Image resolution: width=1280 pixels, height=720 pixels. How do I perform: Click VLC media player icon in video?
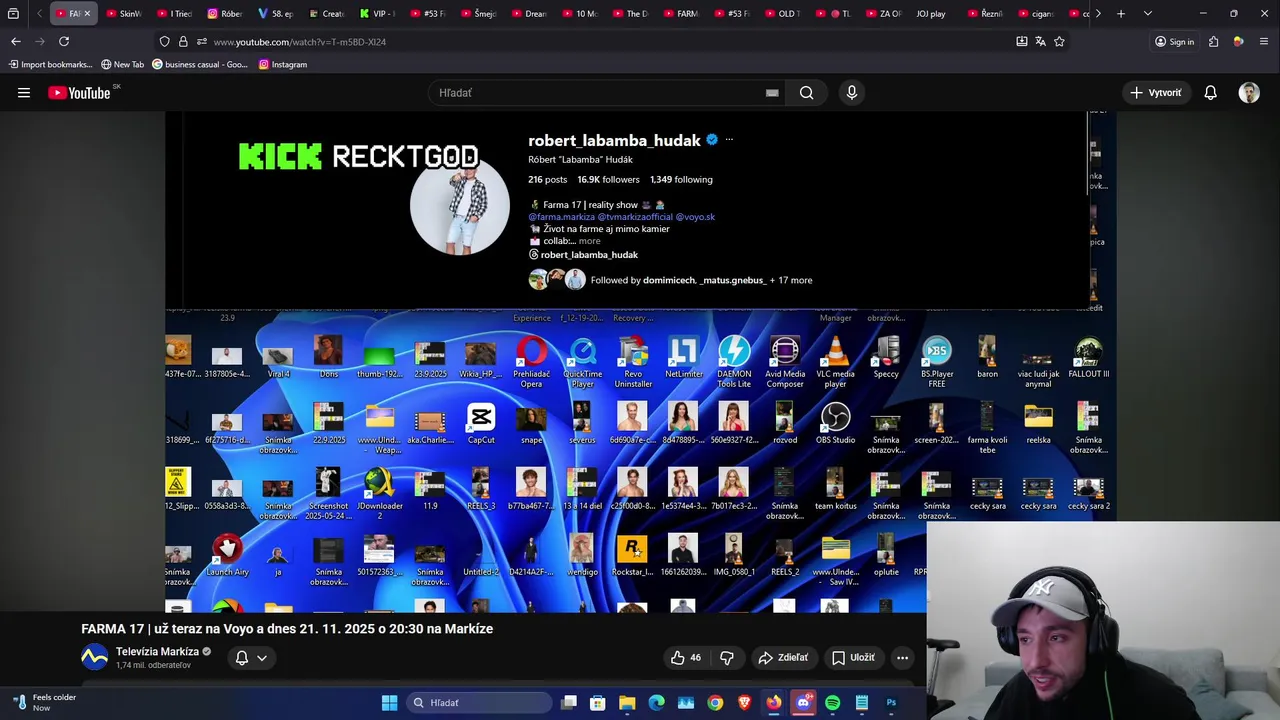[835, 363]
